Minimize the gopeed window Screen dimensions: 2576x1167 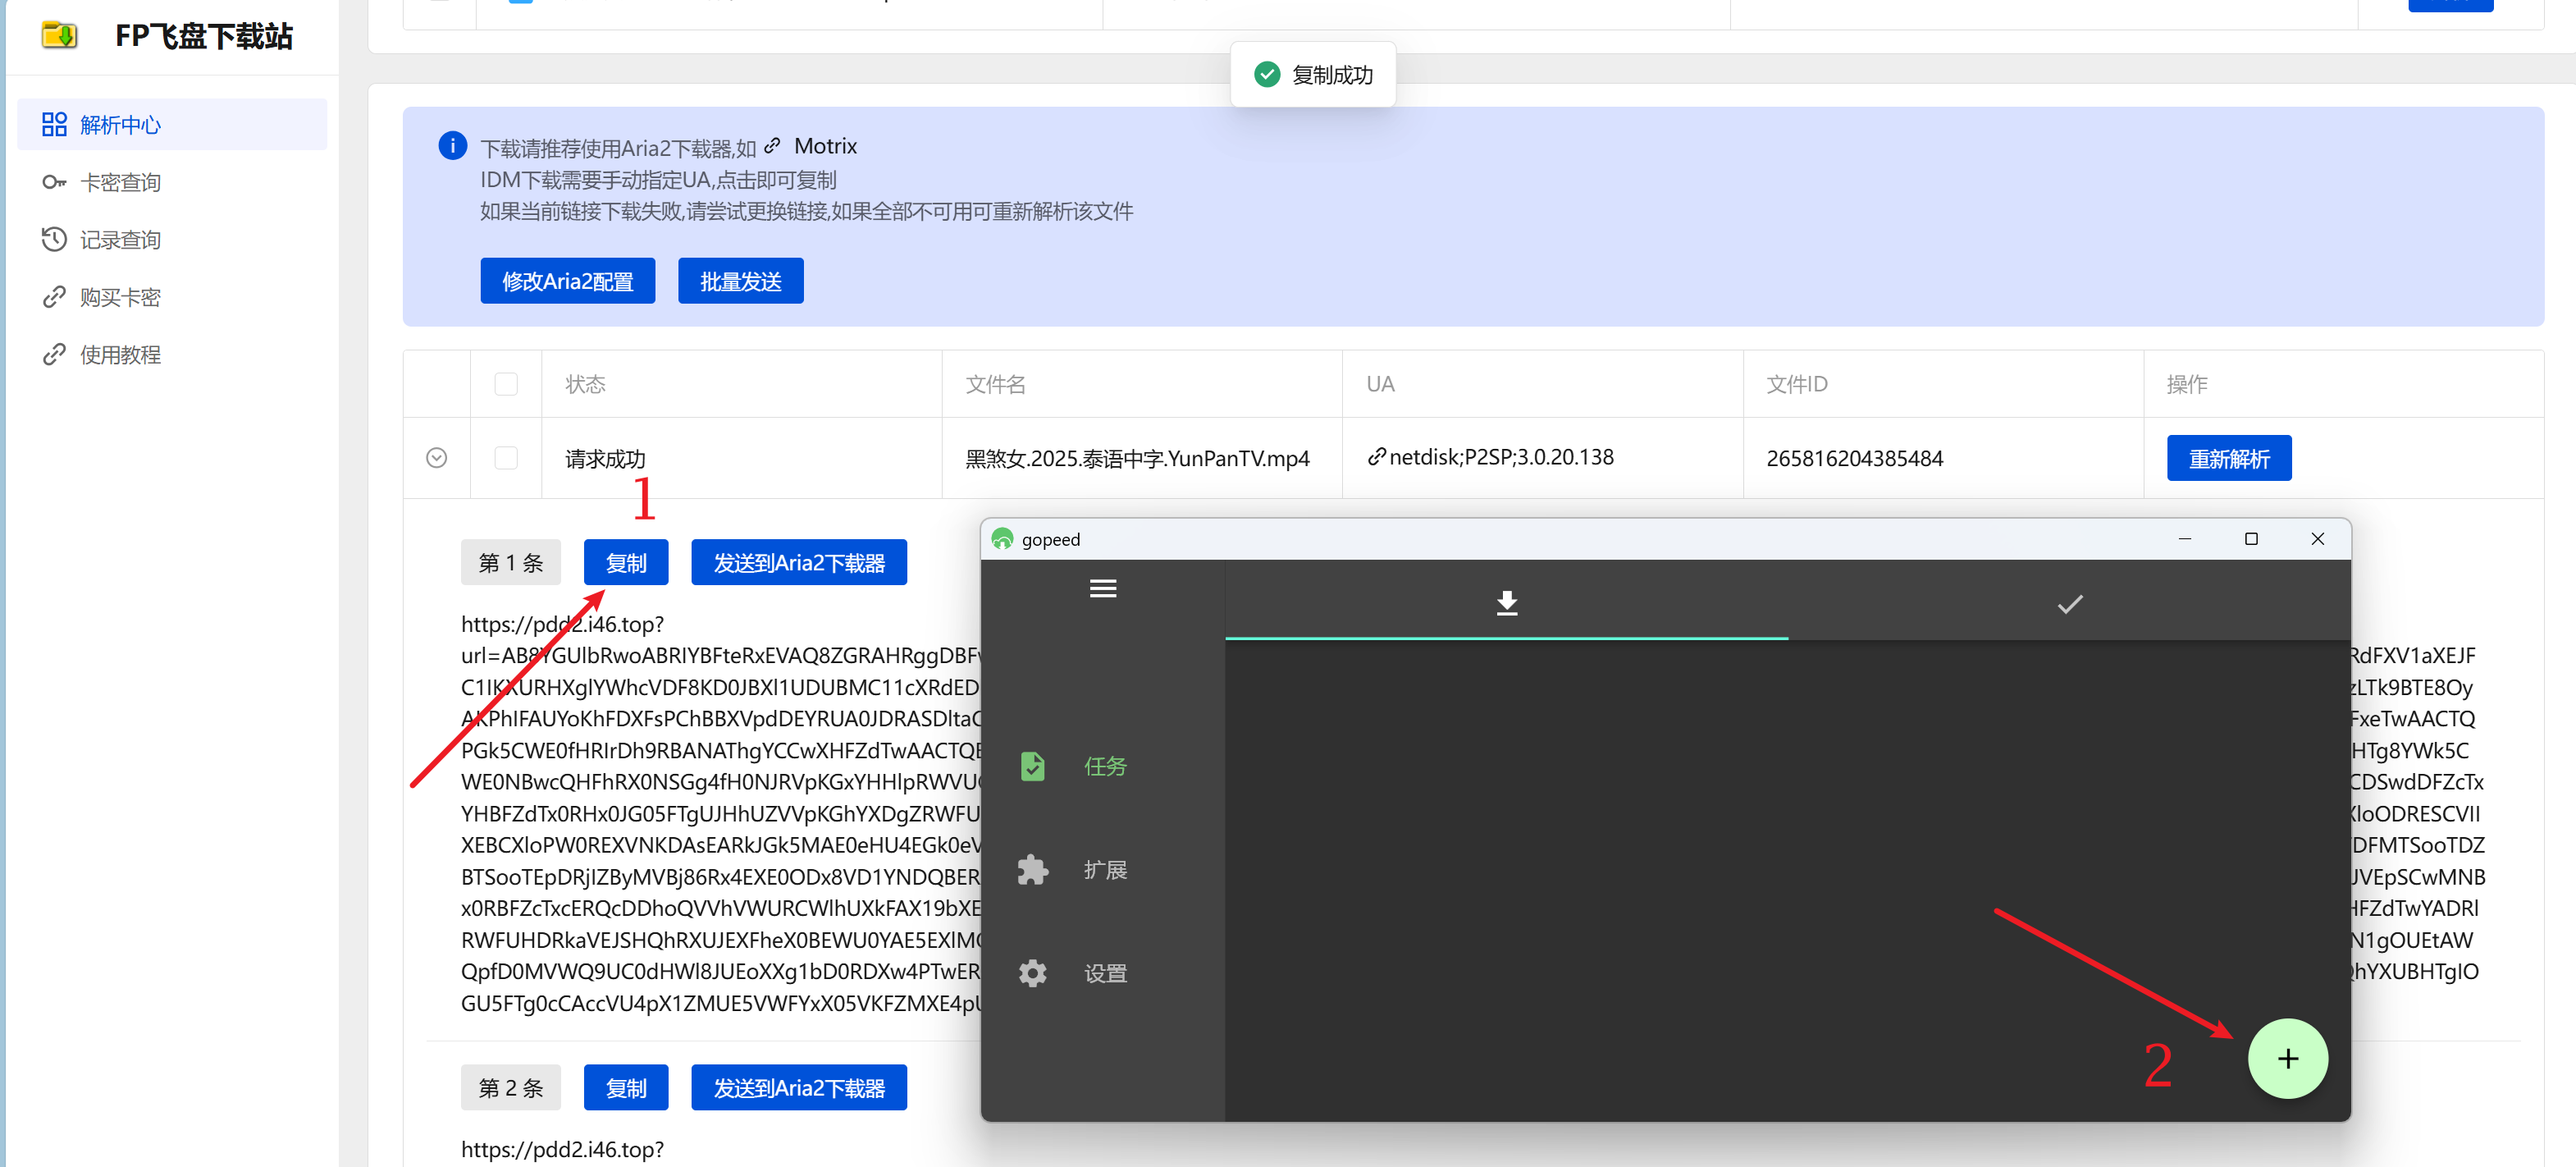(2184, 539)
